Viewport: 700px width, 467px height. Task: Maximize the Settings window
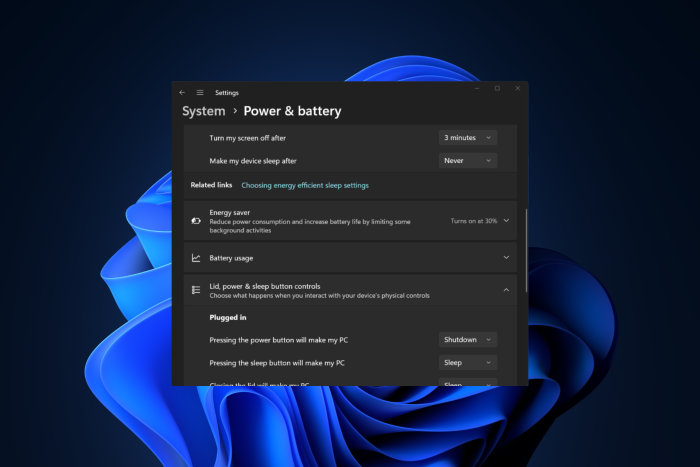[x=497, y=88]
